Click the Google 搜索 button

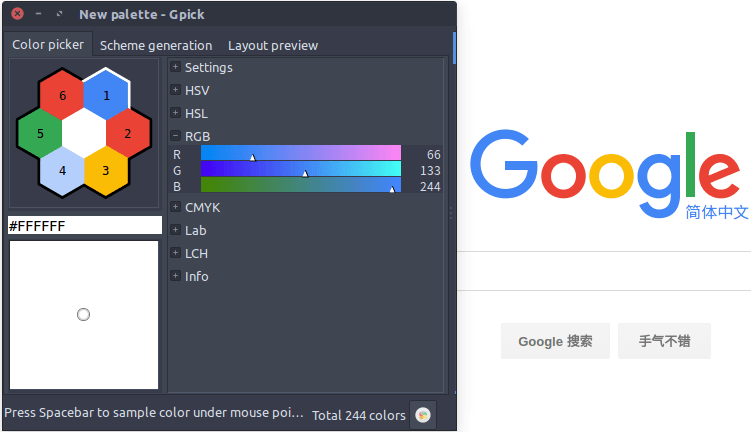[x=555, y=341]
